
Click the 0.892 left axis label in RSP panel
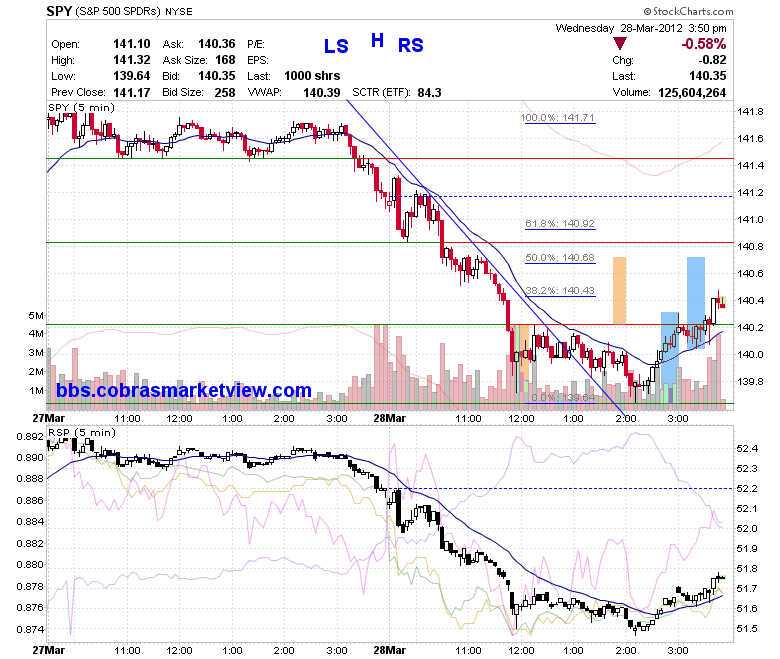tap(30, 437)
